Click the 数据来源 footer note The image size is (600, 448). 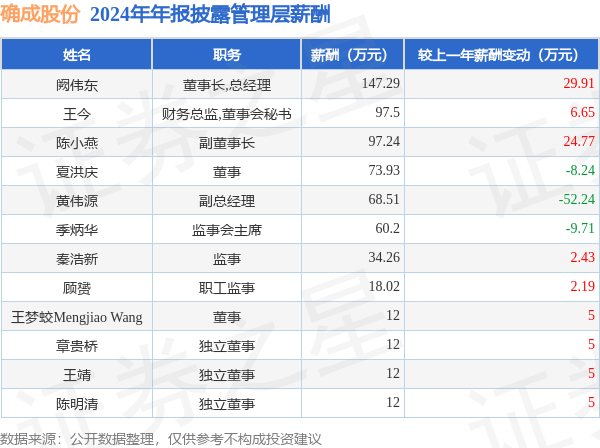[x=161, y=439]
